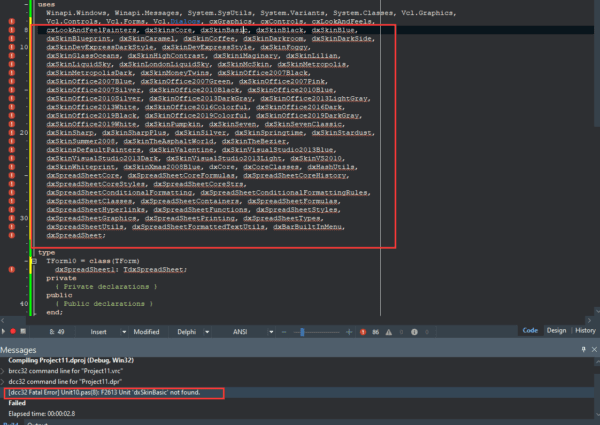Click the zoom out minus icon
The width and height of the screenshot is (600, 425).
pyautogui.click(x=284, y=332)
